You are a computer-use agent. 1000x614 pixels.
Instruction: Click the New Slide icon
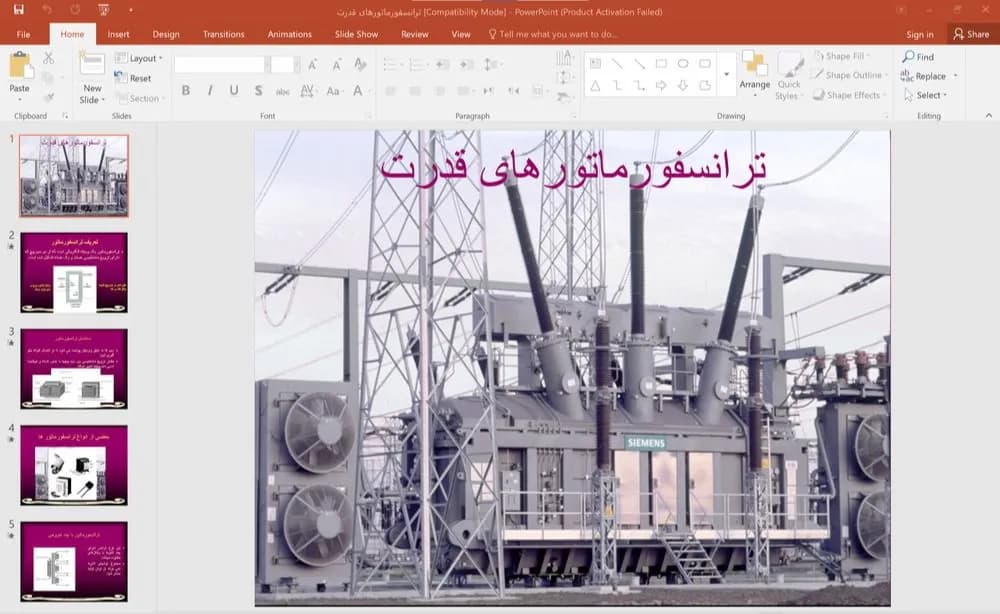[92, 64]
